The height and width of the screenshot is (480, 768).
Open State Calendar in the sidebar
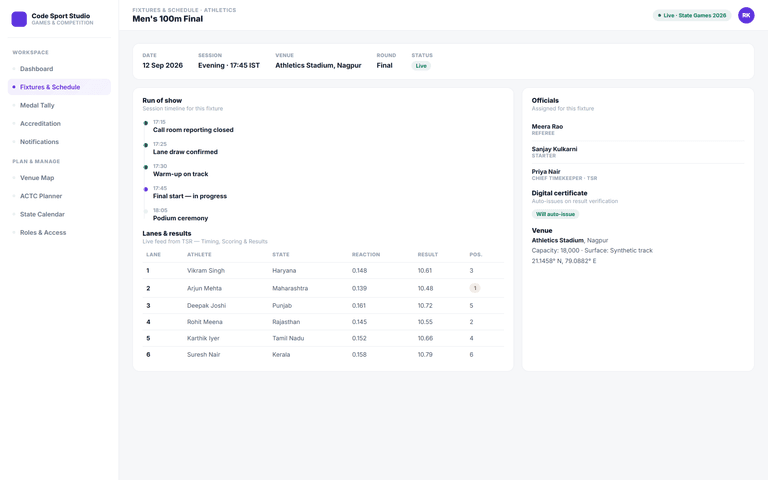coord(59,214)
